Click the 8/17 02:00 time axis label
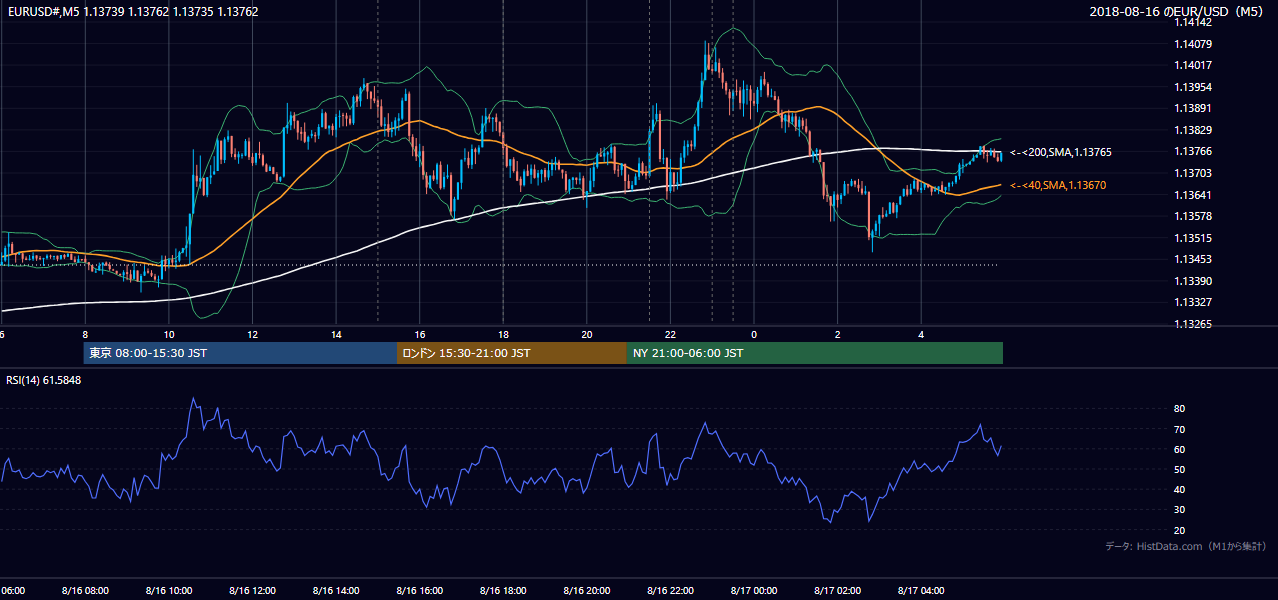 838,591
